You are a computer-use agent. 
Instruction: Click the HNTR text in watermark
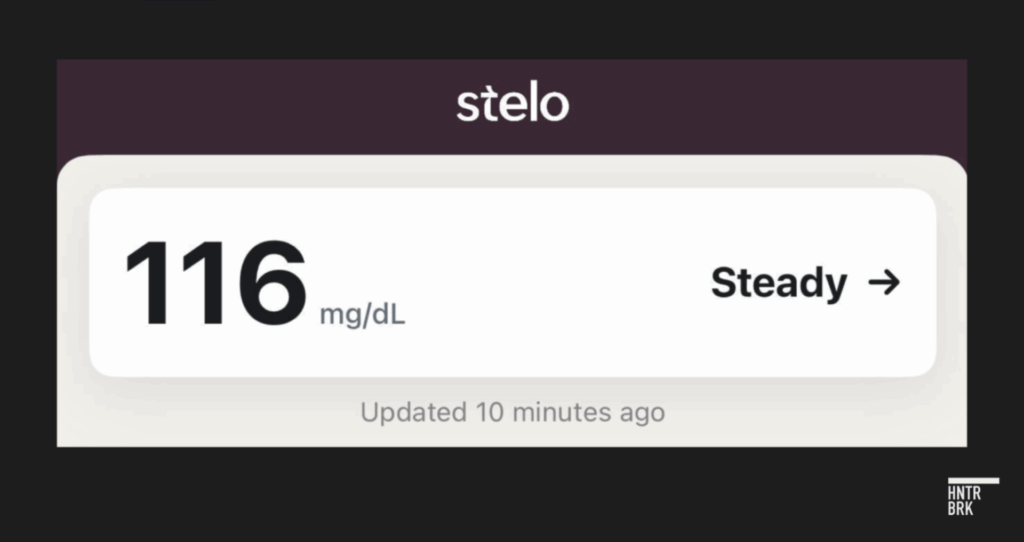coord(964,493)
